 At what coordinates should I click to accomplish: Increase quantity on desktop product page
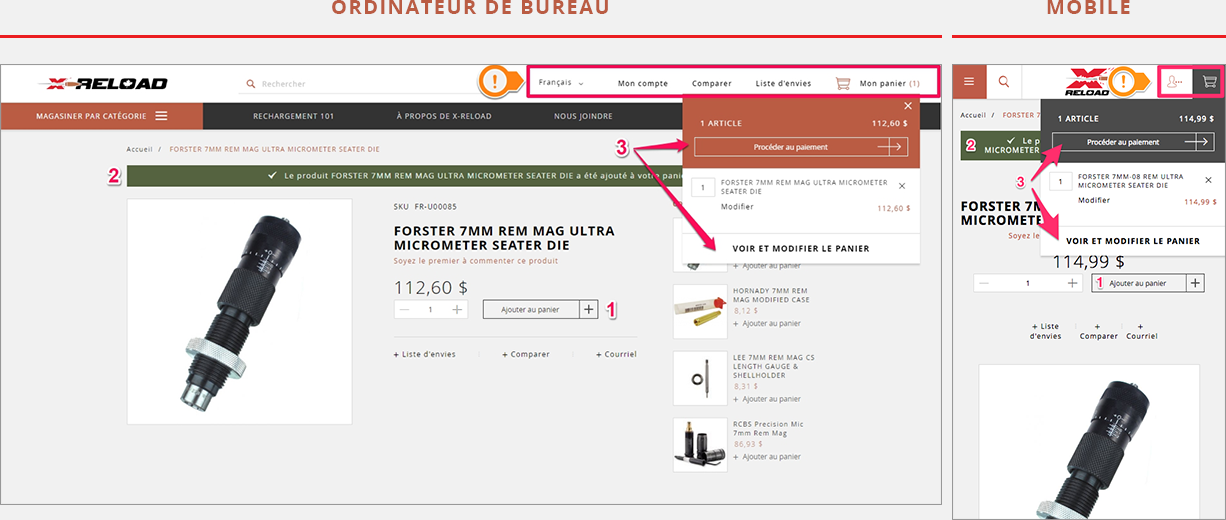tap(457, 310)
